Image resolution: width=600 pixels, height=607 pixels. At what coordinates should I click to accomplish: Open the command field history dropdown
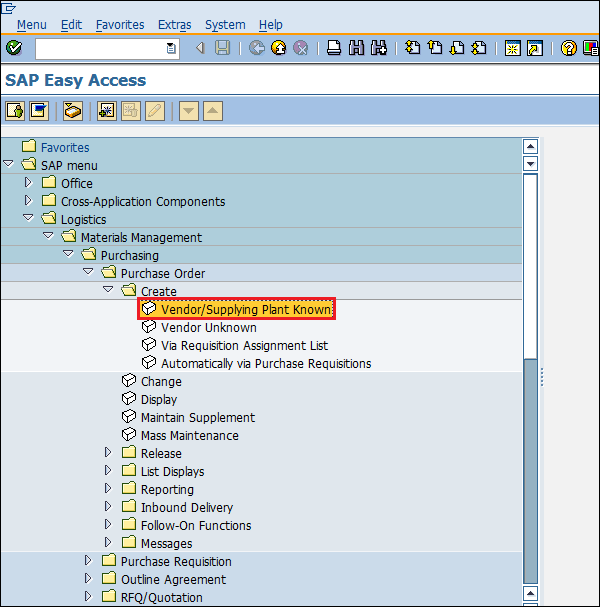(x=171, y=48)
